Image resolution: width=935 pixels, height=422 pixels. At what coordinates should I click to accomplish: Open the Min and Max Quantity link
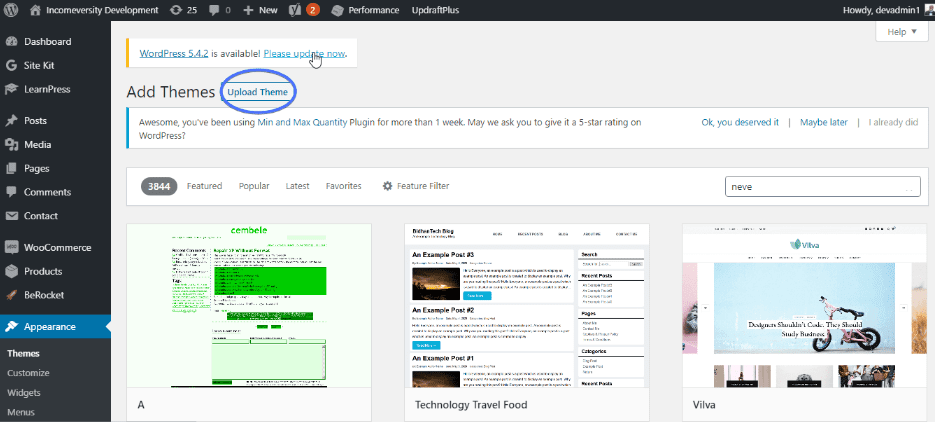(x=302, y=122)
